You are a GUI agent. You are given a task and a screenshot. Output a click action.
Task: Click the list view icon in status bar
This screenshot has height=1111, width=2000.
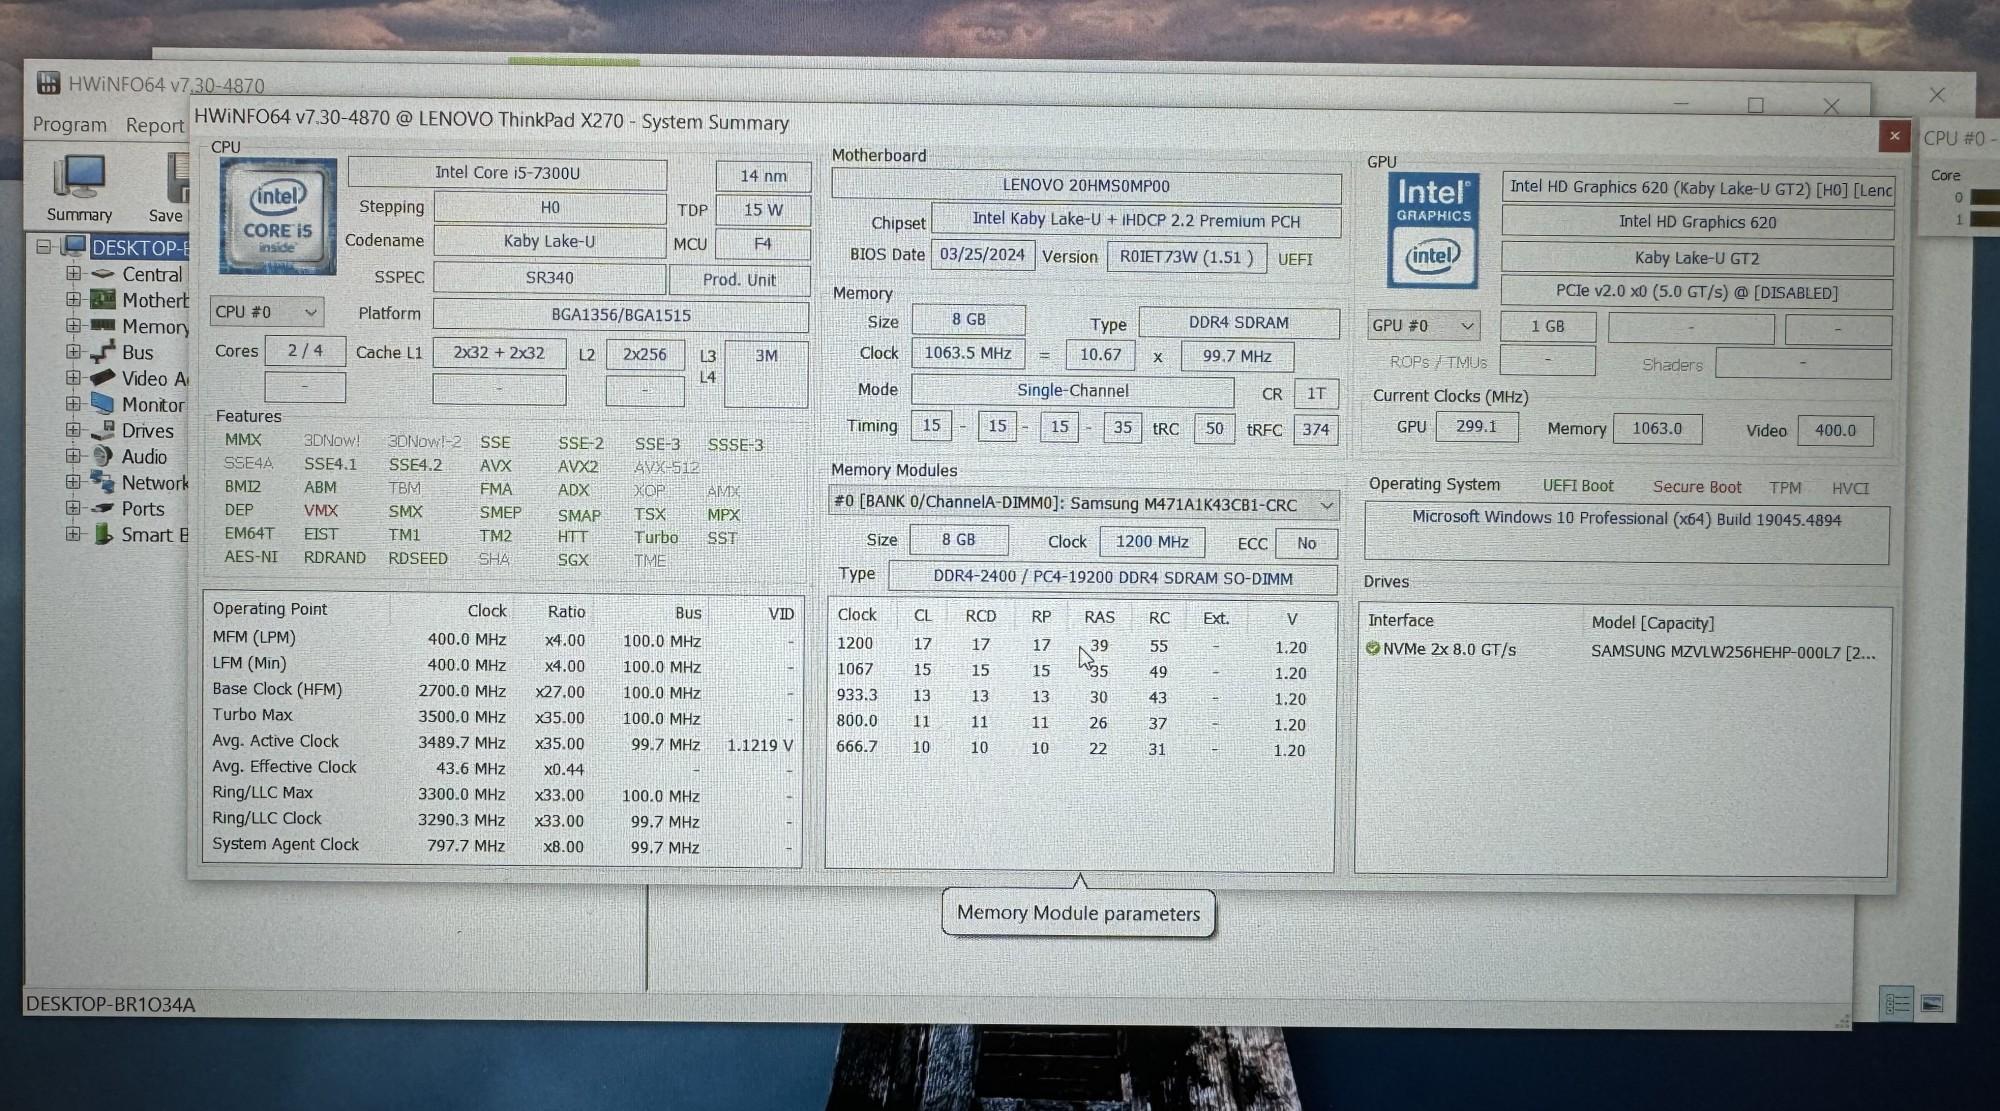(x=1897, y=1003)
